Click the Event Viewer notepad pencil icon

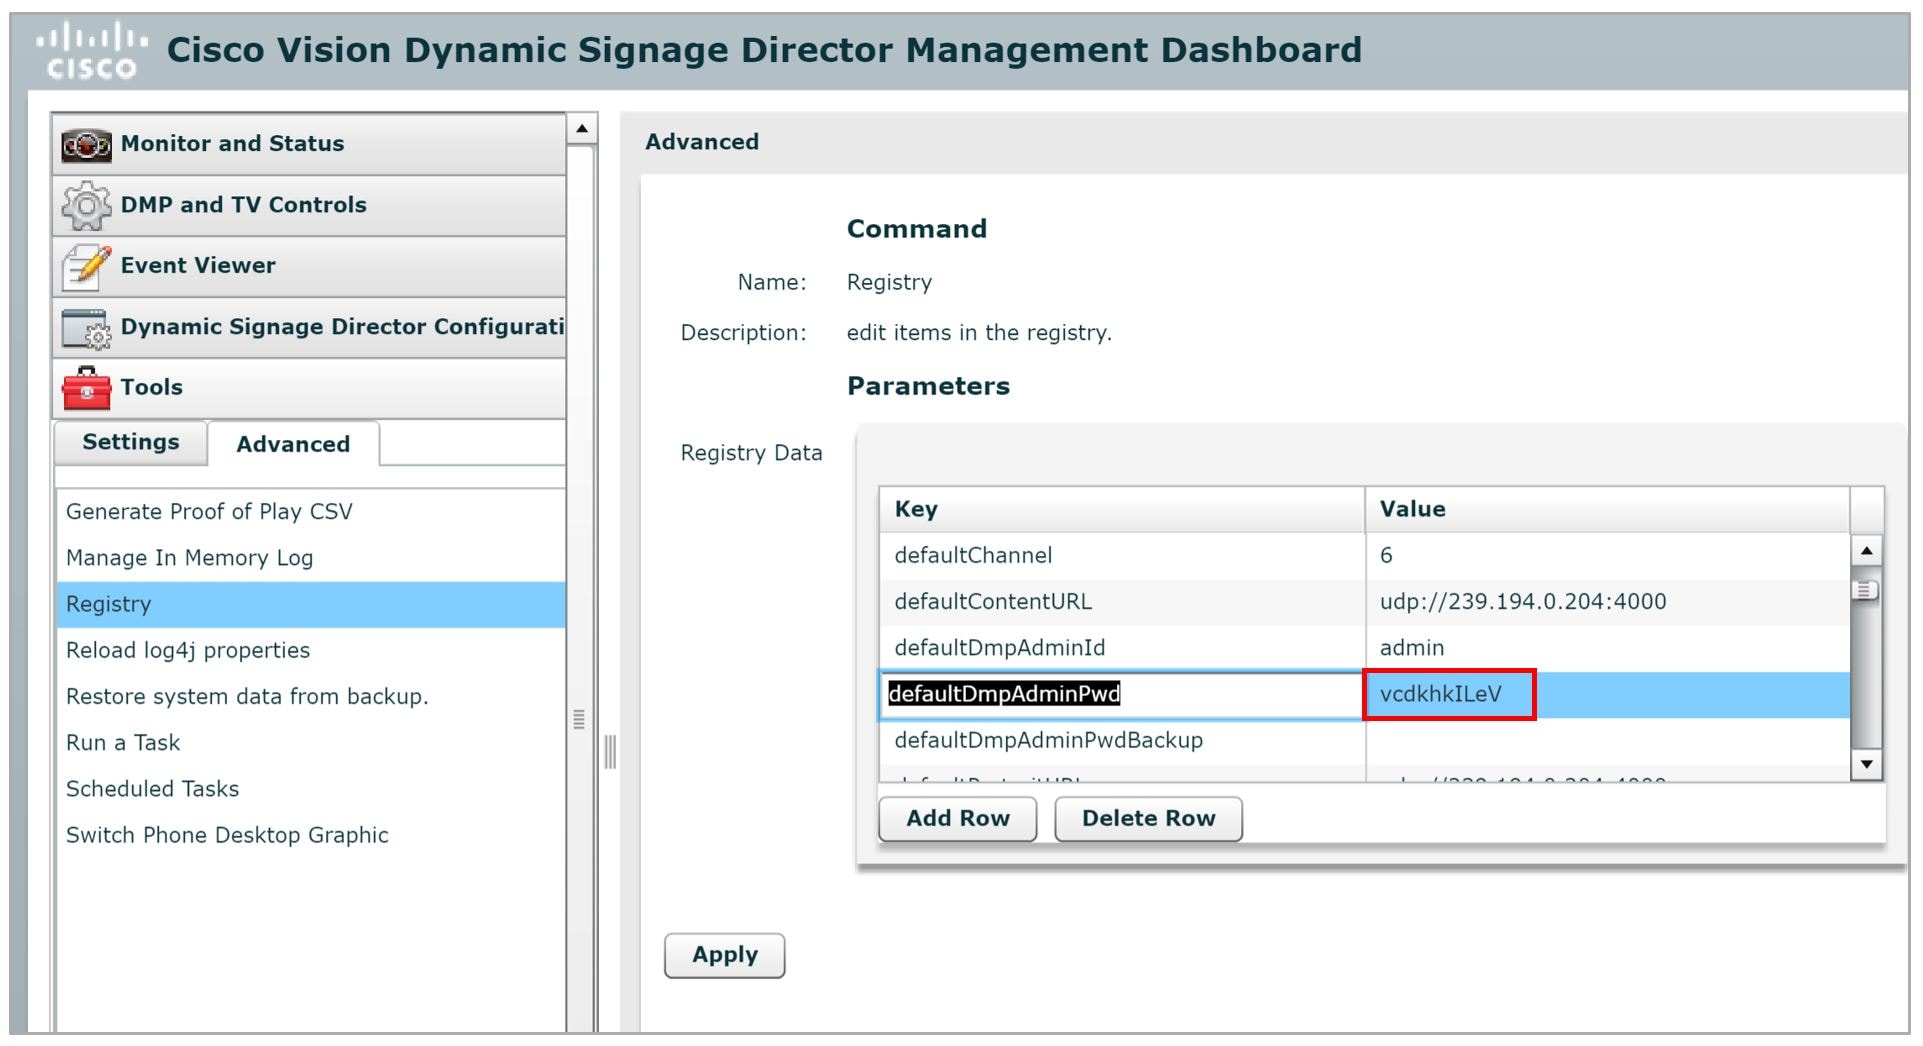tap(86, 267)
